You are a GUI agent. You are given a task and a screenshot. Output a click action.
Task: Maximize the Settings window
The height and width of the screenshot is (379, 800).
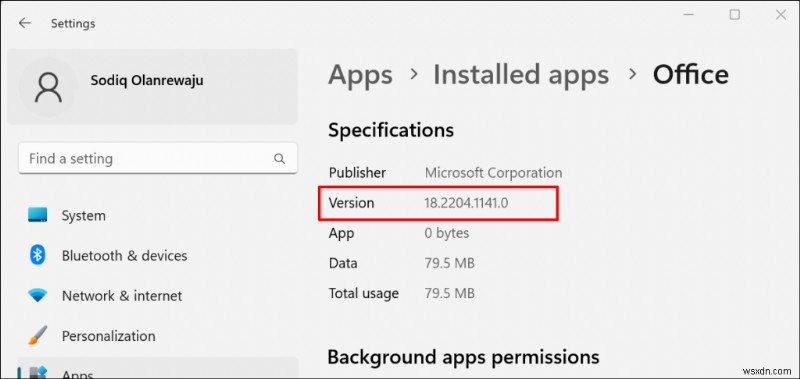pos(735,15)
